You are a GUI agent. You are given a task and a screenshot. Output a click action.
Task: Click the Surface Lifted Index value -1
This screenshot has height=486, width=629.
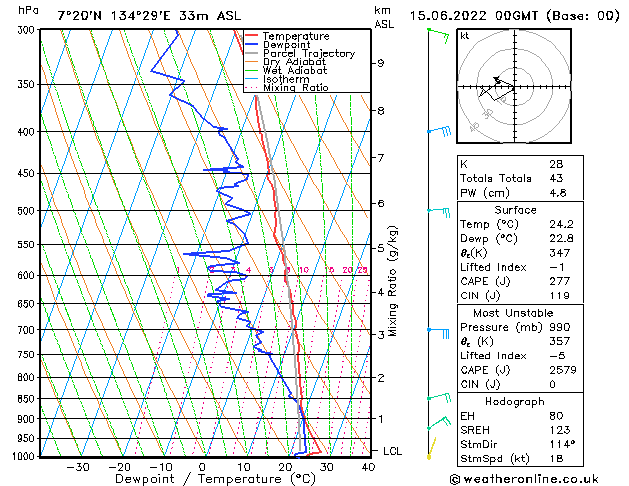[557, 267]
